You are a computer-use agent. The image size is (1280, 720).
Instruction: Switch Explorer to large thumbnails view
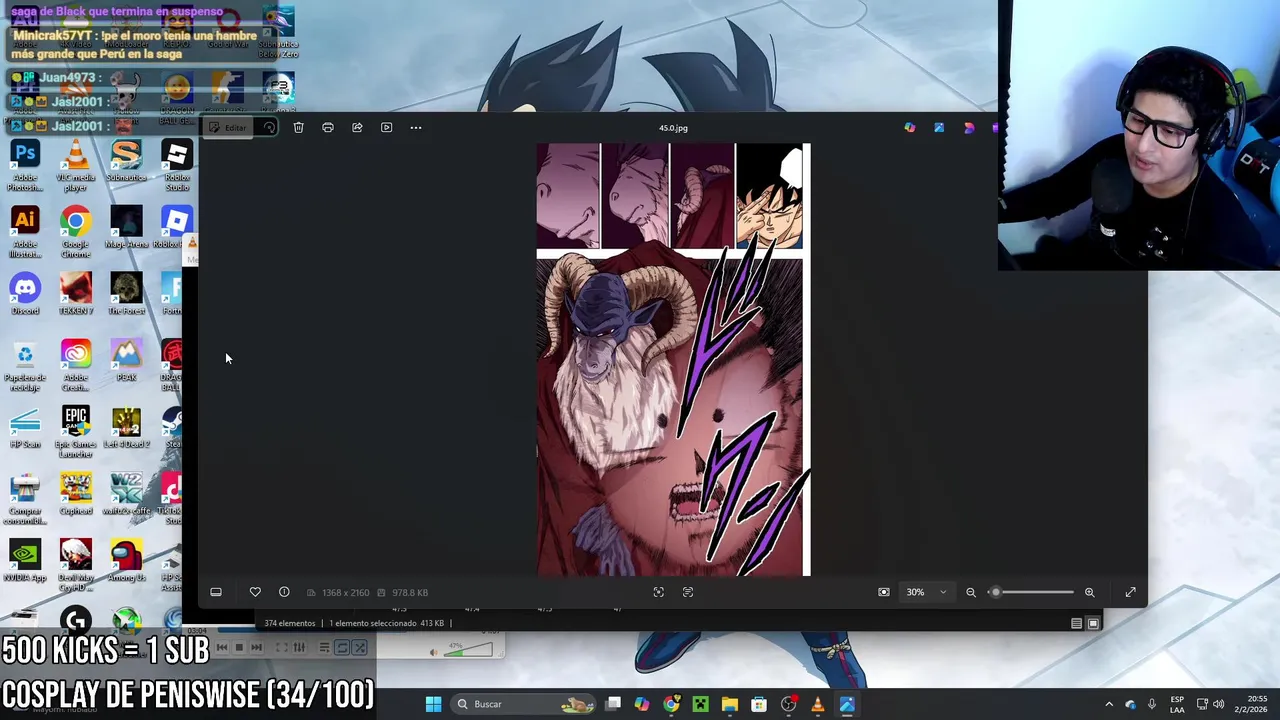(x=1093, y=623)
